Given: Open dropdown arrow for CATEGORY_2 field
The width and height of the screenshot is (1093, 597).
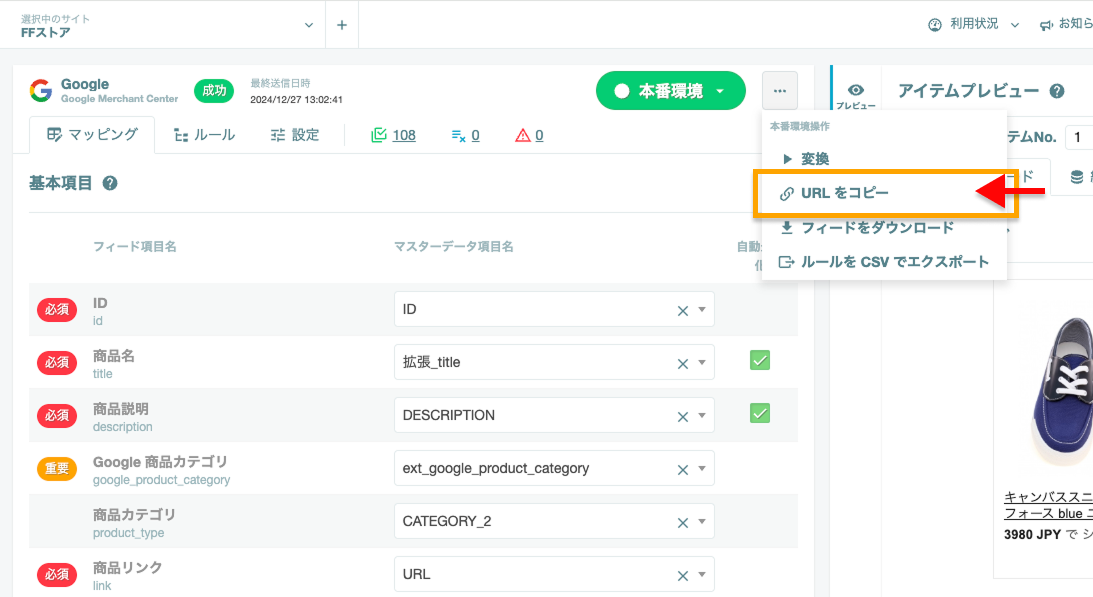Looking at the screenshot, I should pyautogui.click(x=702, y=521).
